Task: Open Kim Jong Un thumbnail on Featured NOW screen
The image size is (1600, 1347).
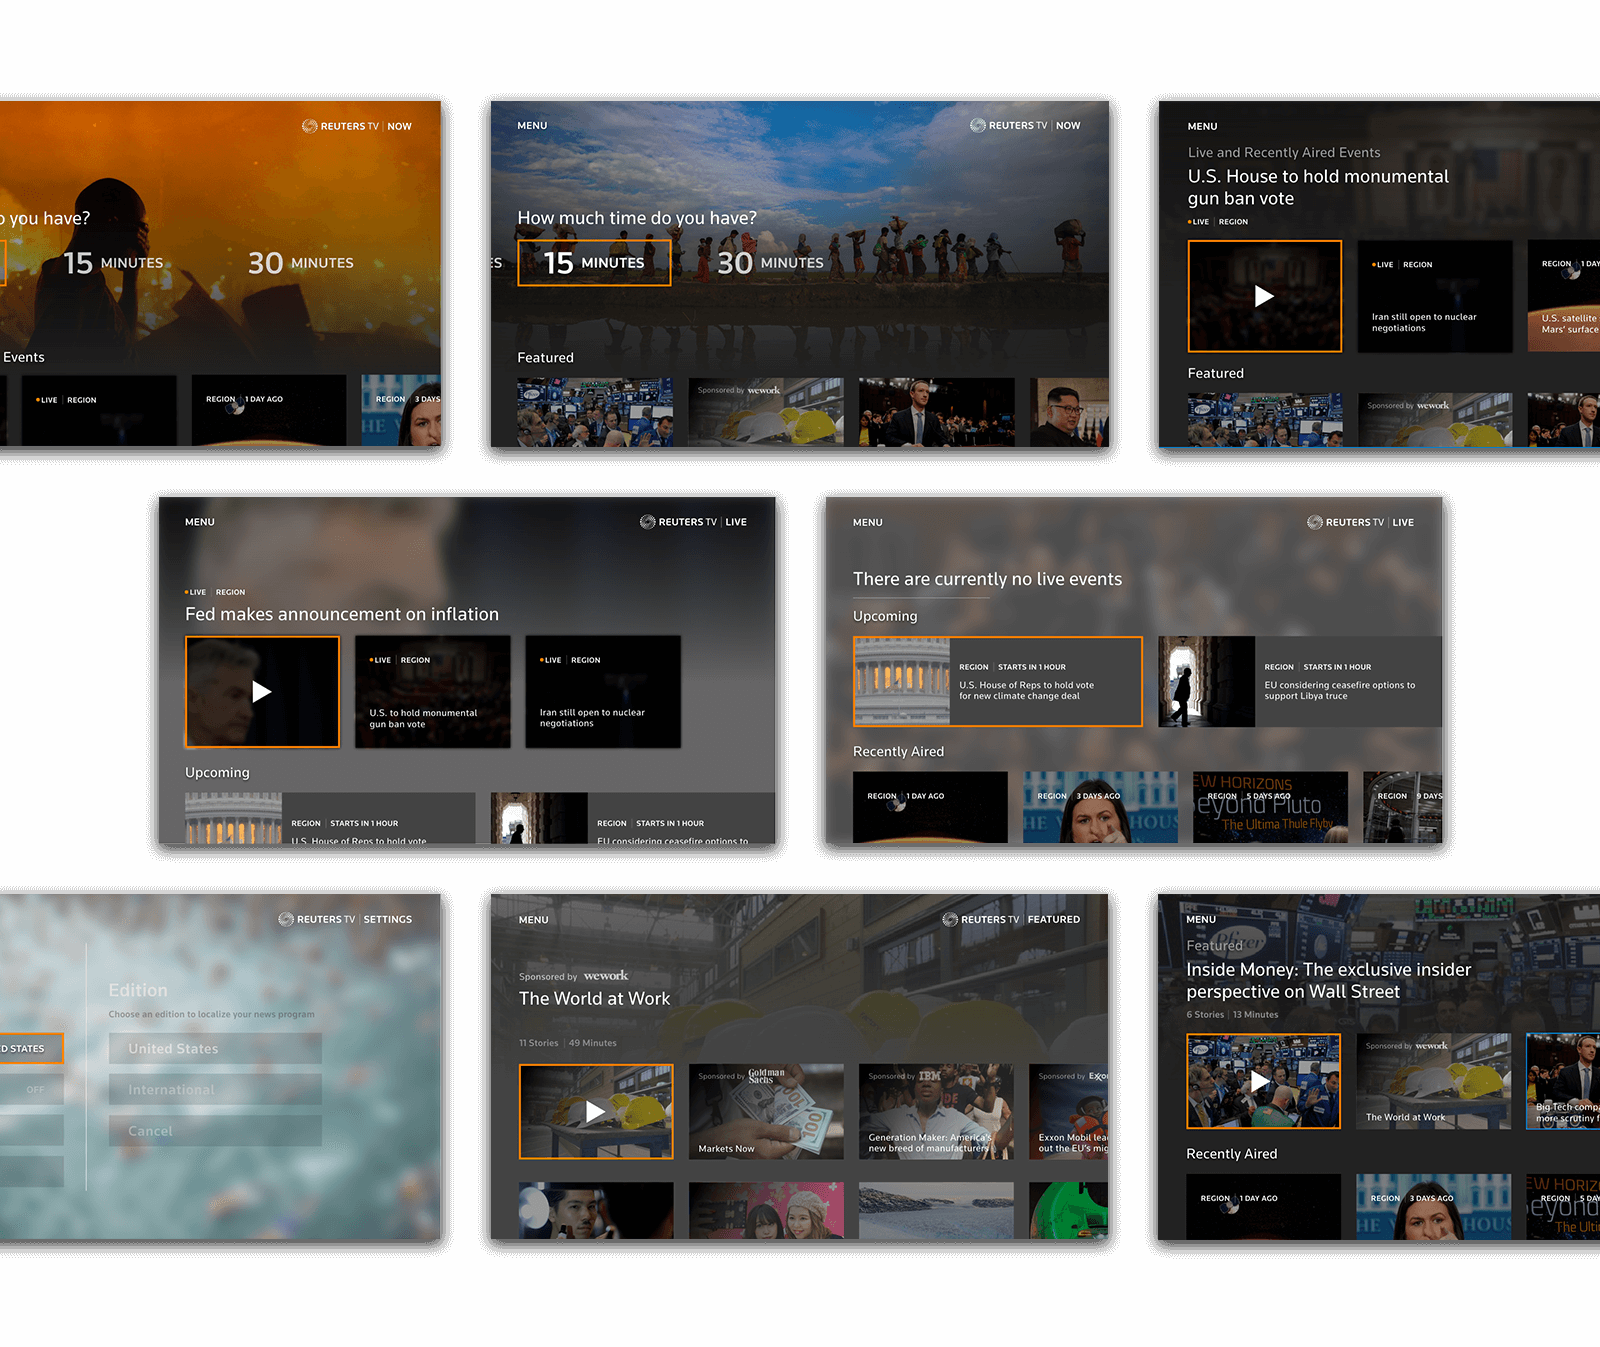Action: [x=1069, y=412]
